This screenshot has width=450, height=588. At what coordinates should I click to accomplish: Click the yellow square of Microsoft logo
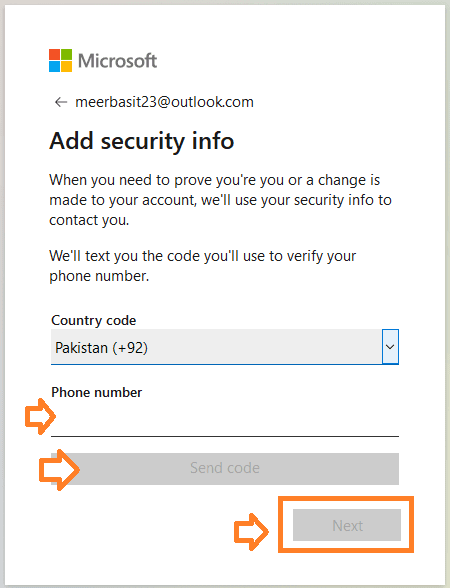pyautogui.click(x=66, y=66)
